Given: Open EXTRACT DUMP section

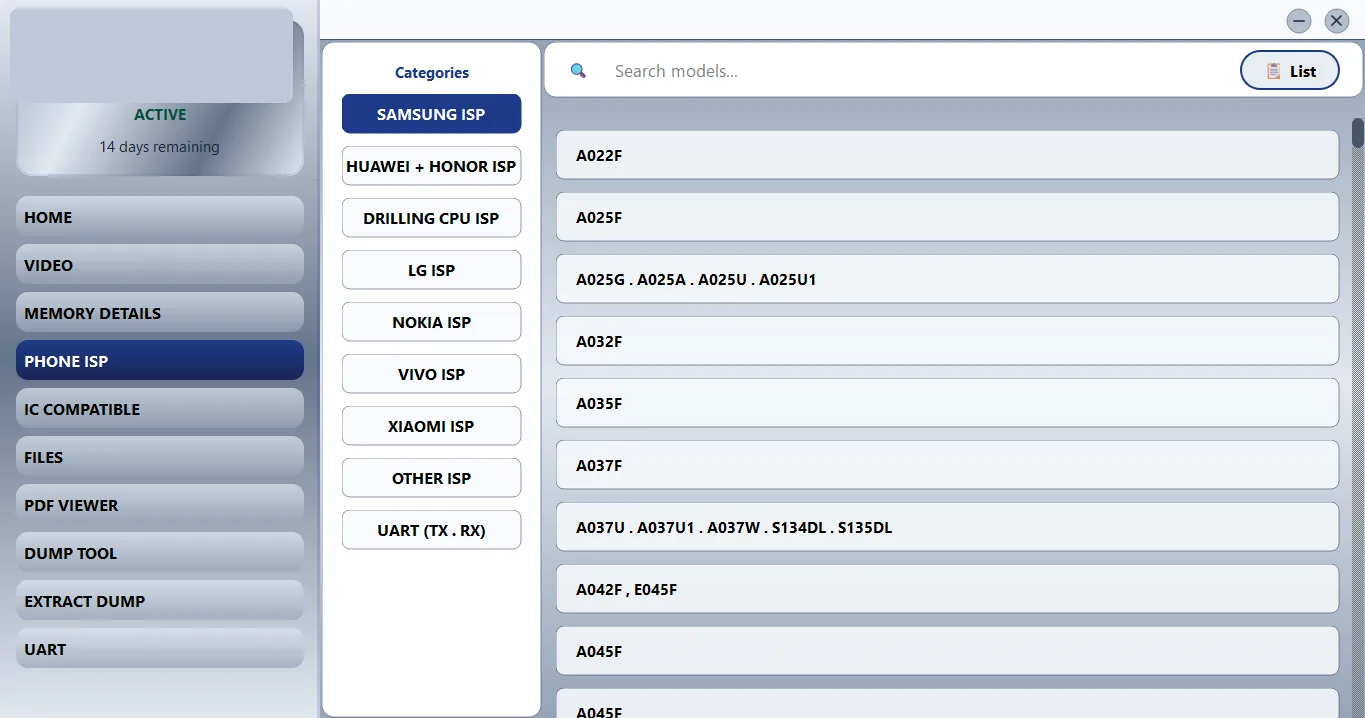Looking at the screenshot, I should pyautogui.click(x=160, y=601).
